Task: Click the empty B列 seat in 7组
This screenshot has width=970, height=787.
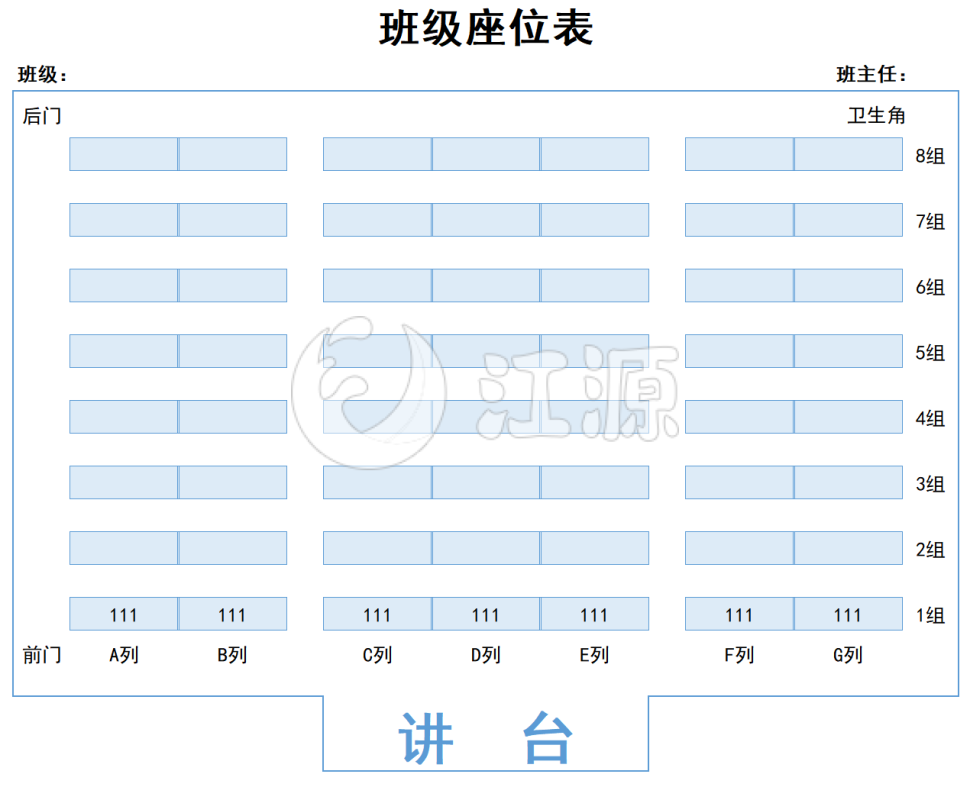Action: click(233, 220)
